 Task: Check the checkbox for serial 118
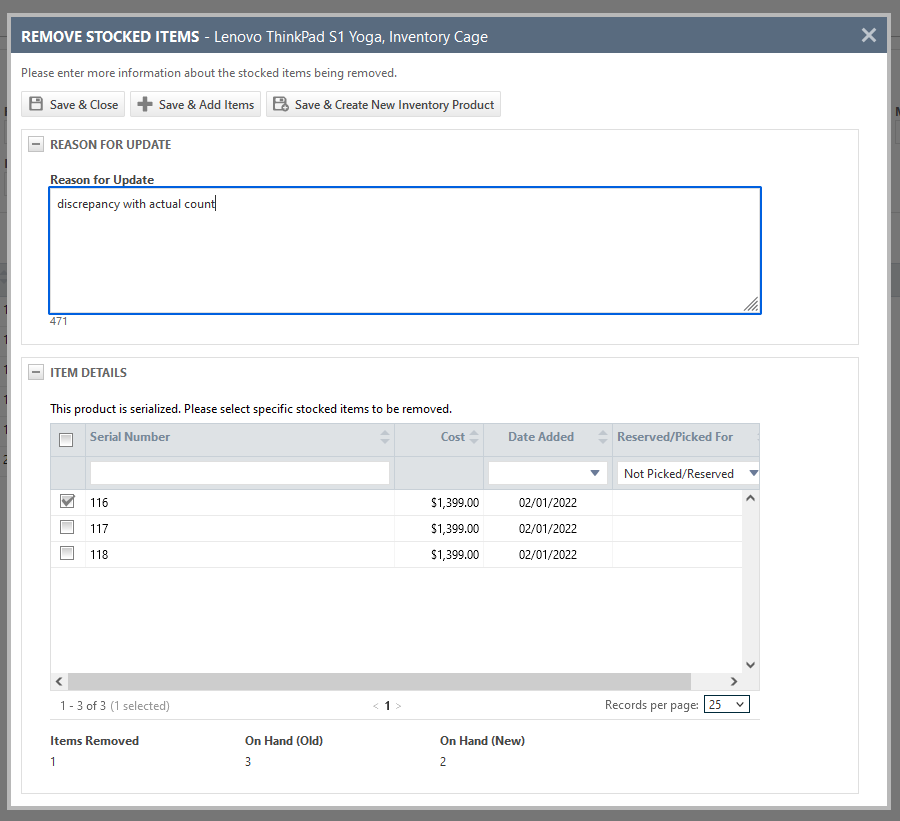pyautogui.click(x=67, y=553)
